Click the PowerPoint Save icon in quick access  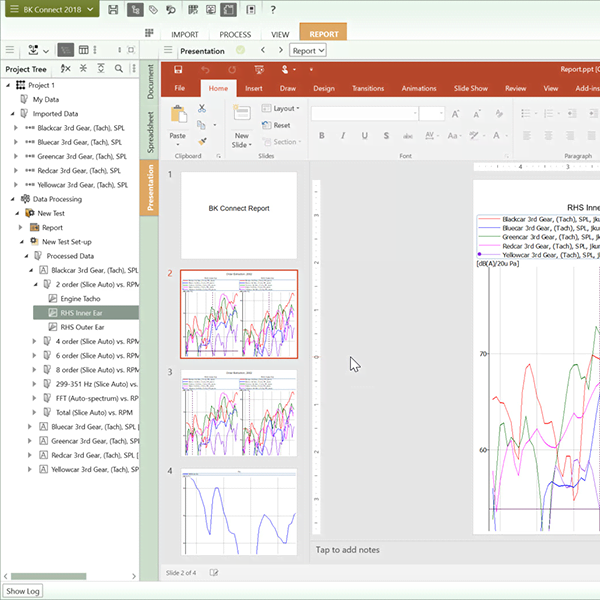178,70
